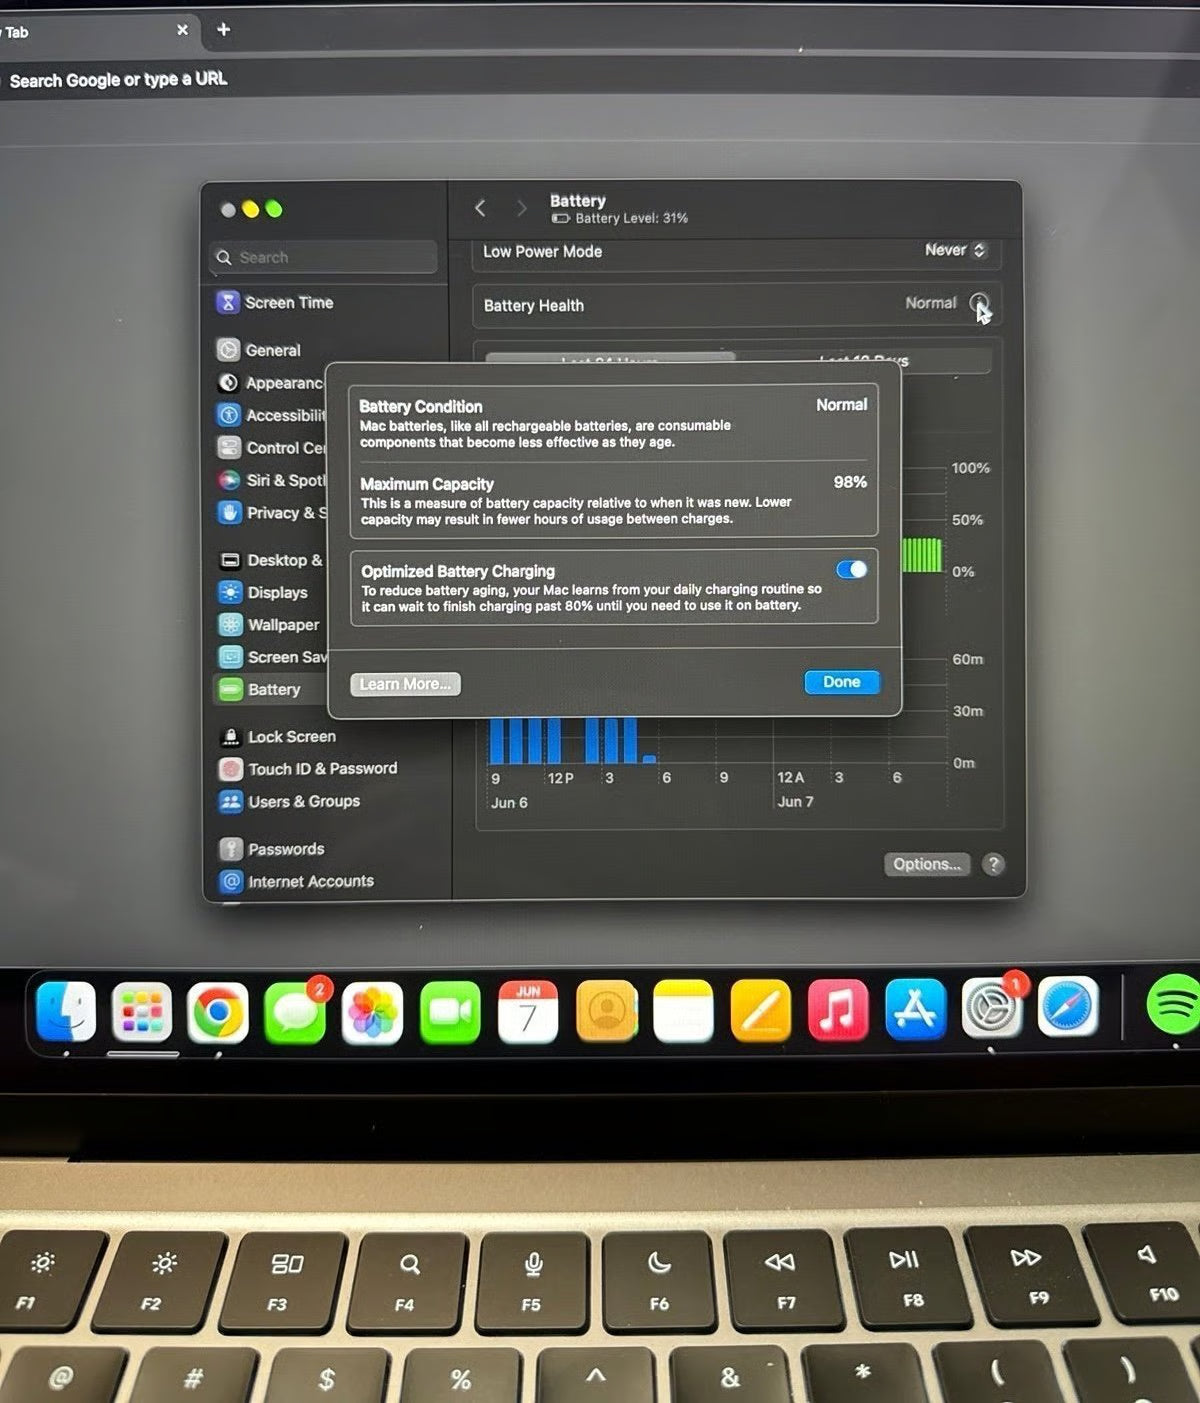1200x1403 pixels.
Task: Select the Displays settings icon
Action: point(230,592)
